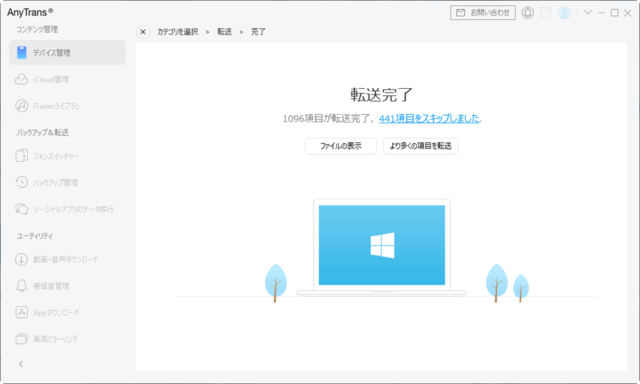Viewport: 640px width, 384px height.
Task: Open the 441項目をスキップしました link
Action: 429,118
